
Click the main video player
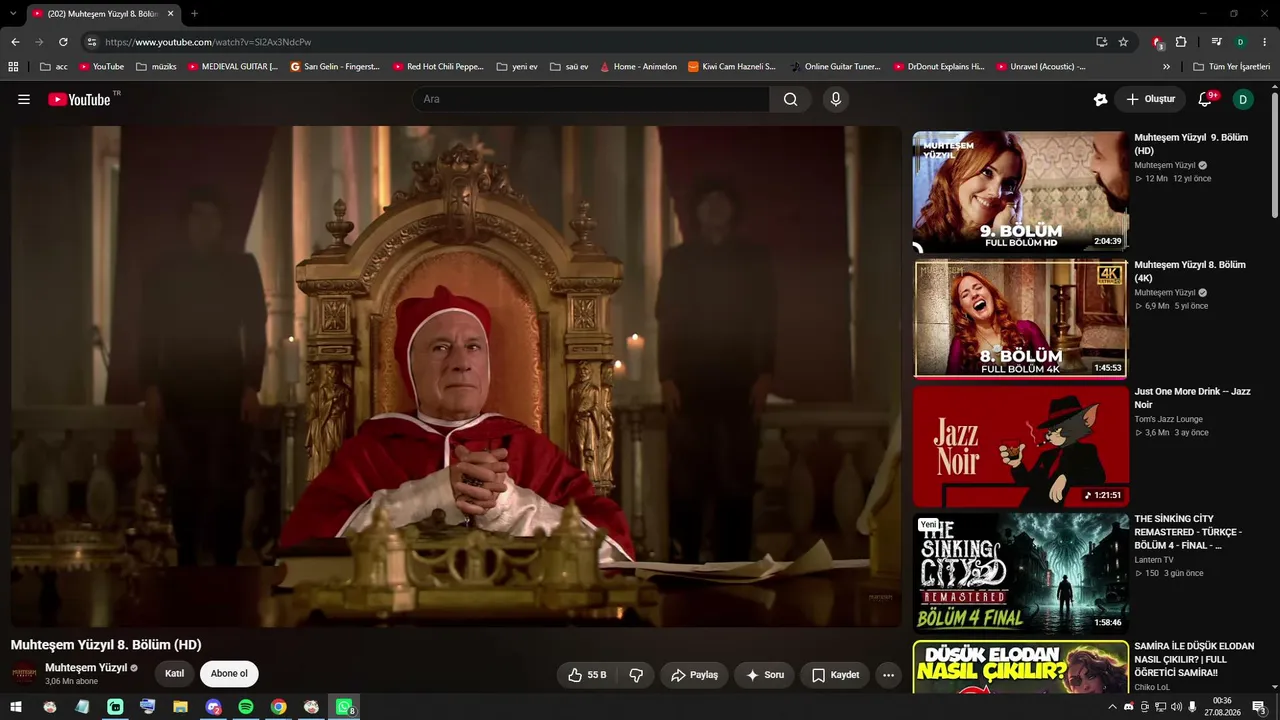click(456, 376)
